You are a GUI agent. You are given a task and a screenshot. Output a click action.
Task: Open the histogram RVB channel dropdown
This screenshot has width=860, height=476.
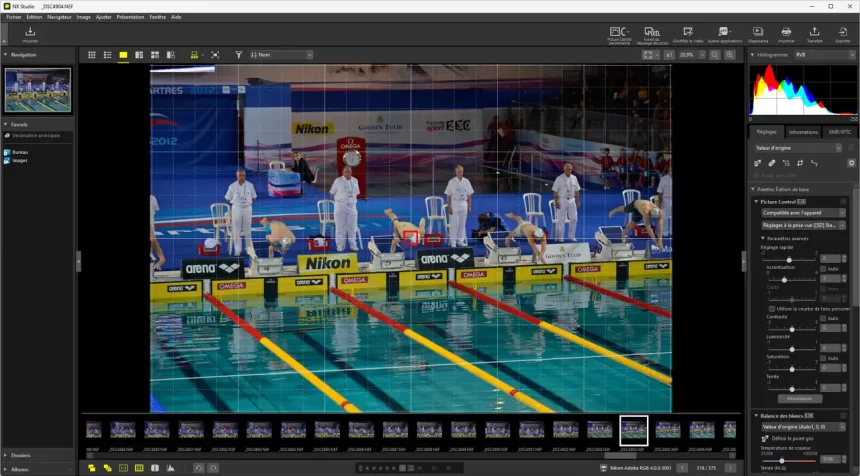[815, 55]
